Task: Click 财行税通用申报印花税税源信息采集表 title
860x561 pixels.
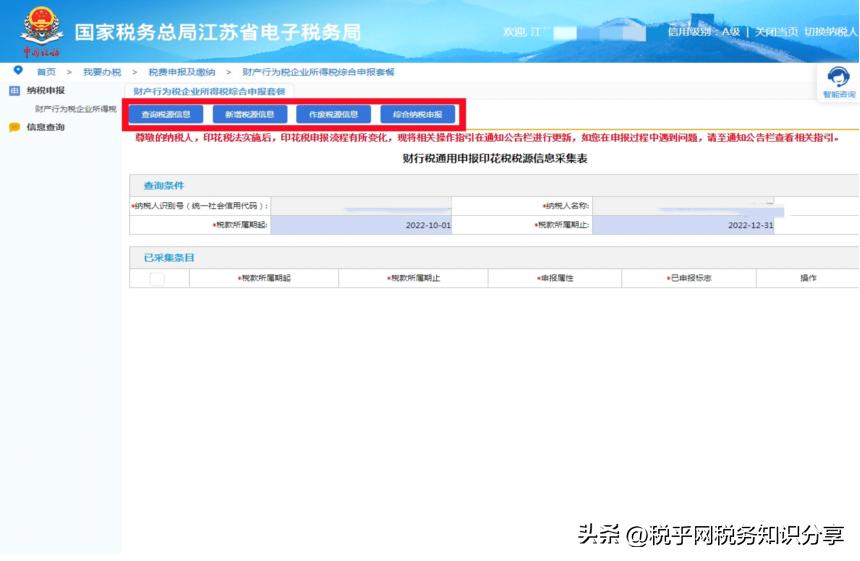Action: (495, 158)
